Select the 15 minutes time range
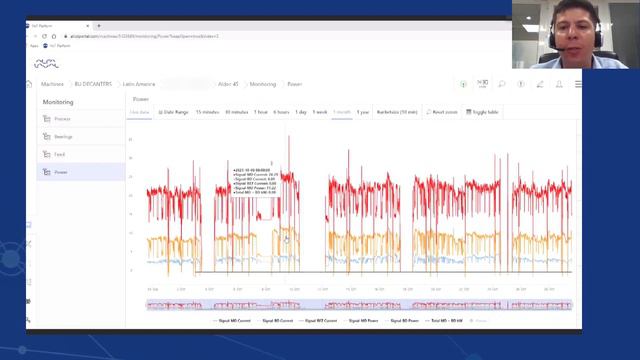640x360 pixels. (x=207, y=112)
